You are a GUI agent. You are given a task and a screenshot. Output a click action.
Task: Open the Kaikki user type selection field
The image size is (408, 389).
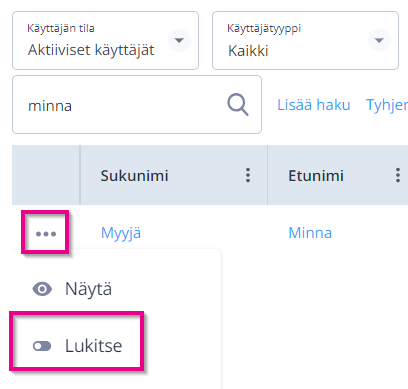[x=305, y=41]
